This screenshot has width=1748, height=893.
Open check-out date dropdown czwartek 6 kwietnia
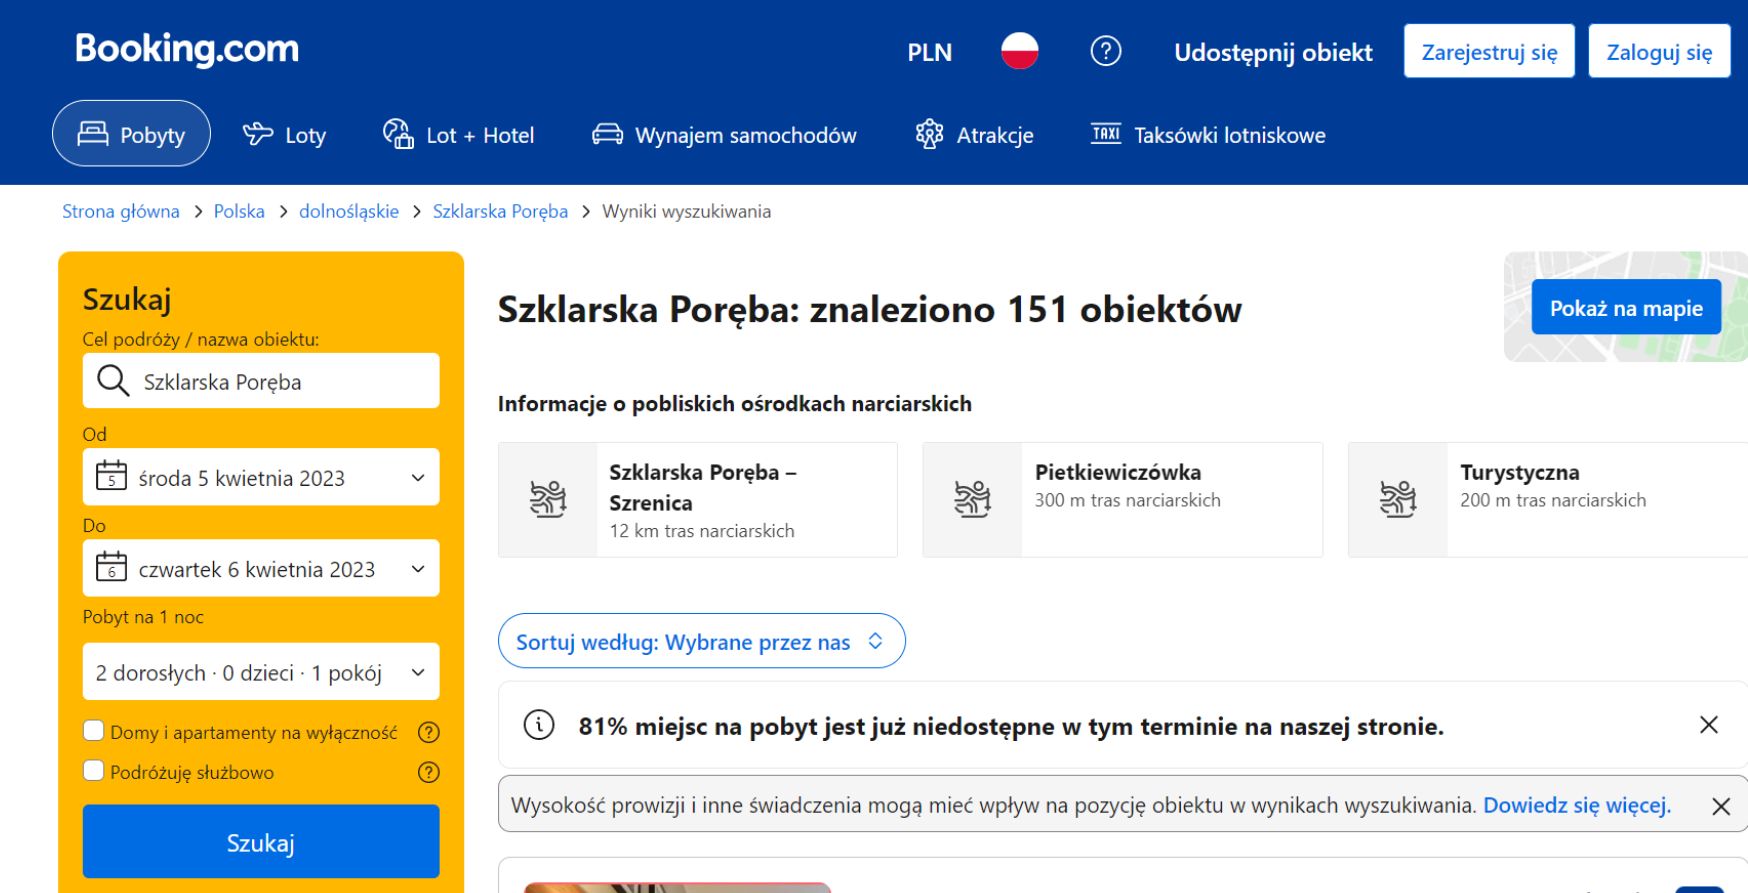[261, 568]
